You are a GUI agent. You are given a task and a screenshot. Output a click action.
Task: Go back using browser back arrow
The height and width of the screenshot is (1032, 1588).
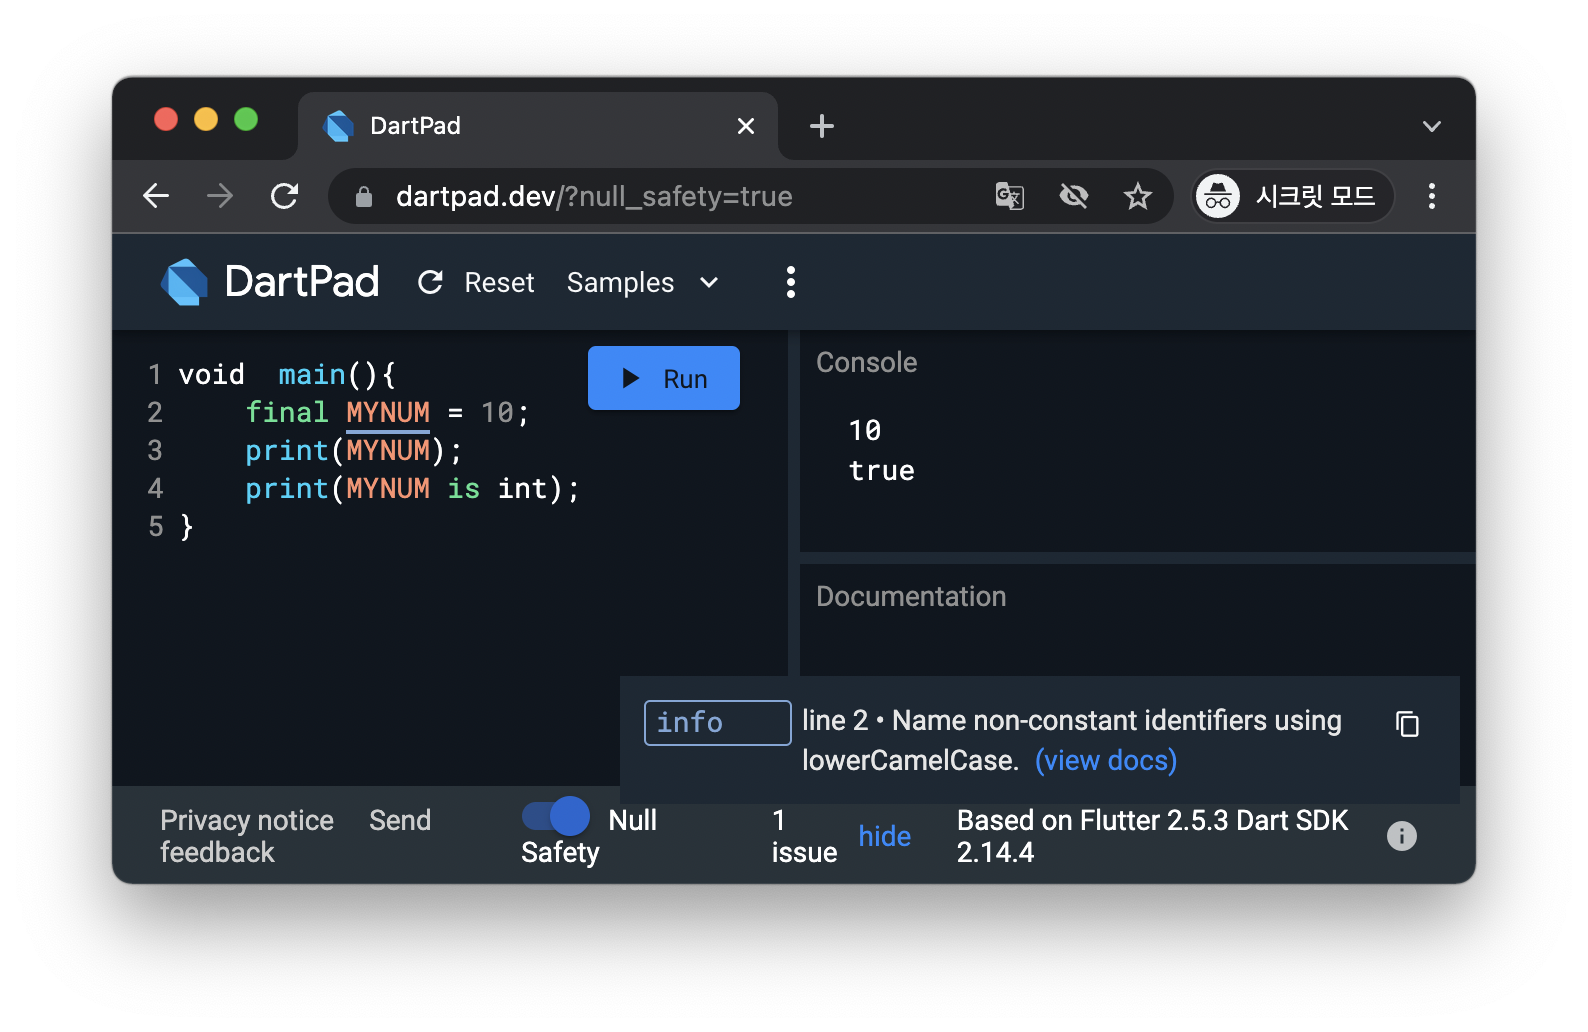pyautogui.click(x=156, y=196)
